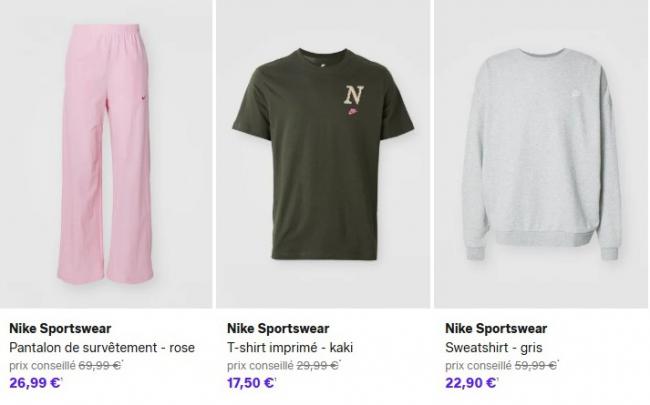Click the 17,50 € sale price

(x=252, y=382)
